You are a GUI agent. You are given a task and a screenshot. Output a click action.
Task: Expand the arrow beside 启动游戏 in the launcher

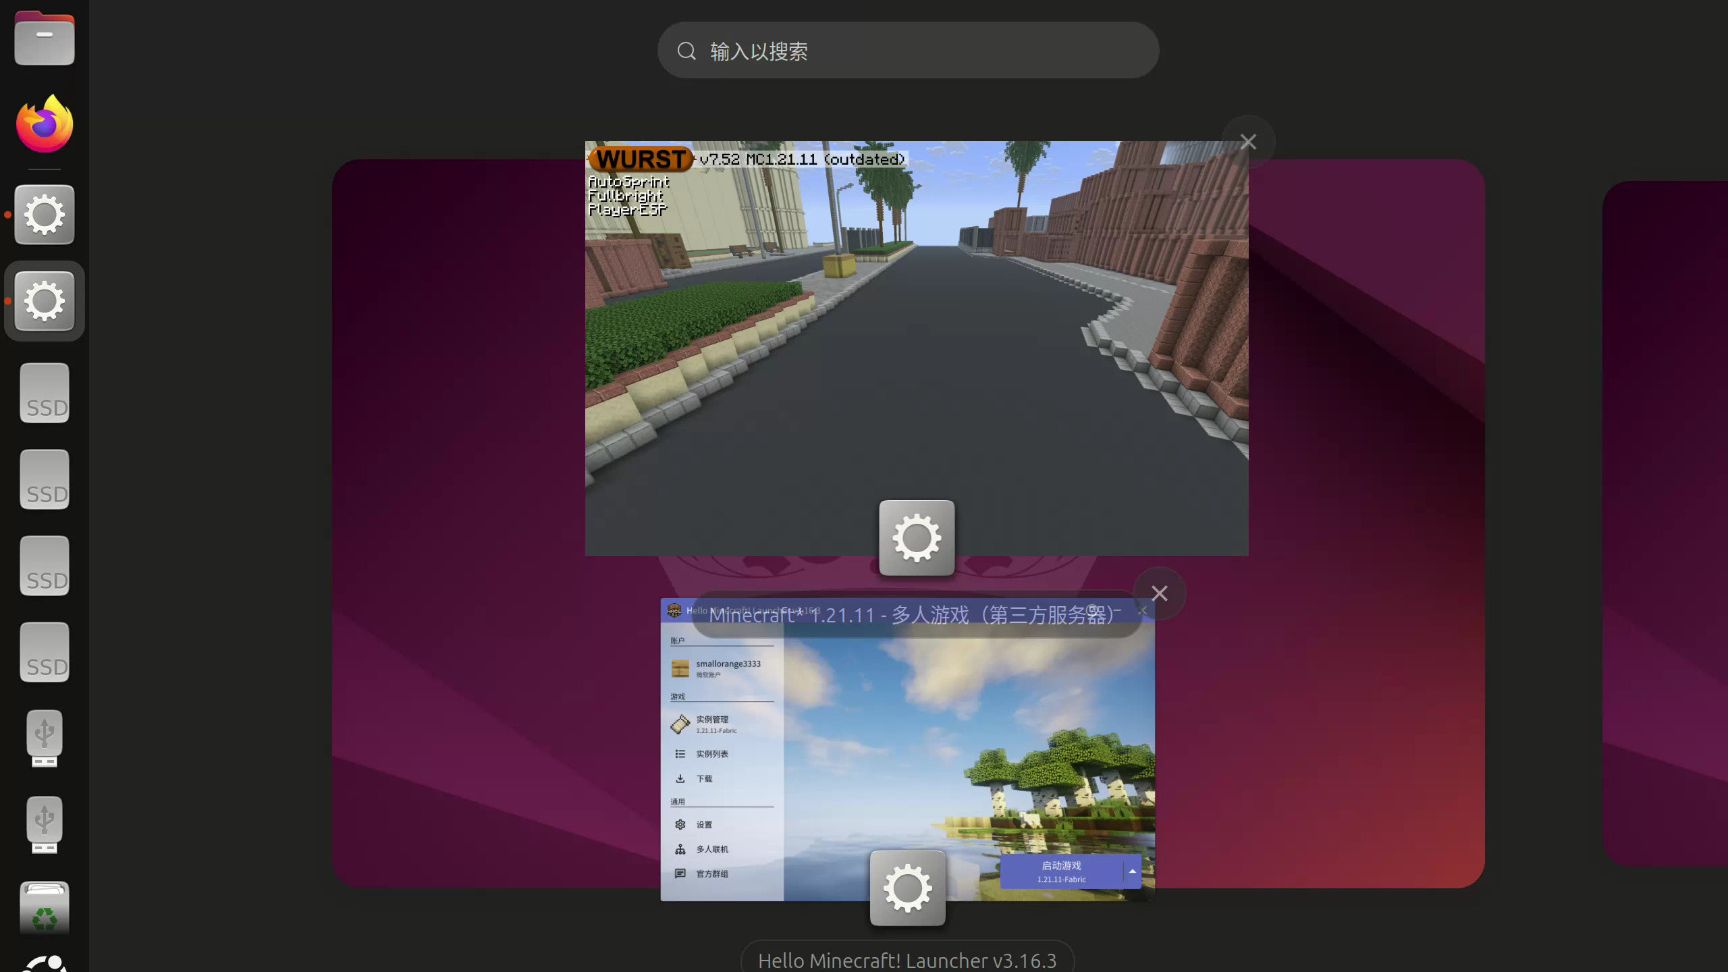coord(1132,871)
